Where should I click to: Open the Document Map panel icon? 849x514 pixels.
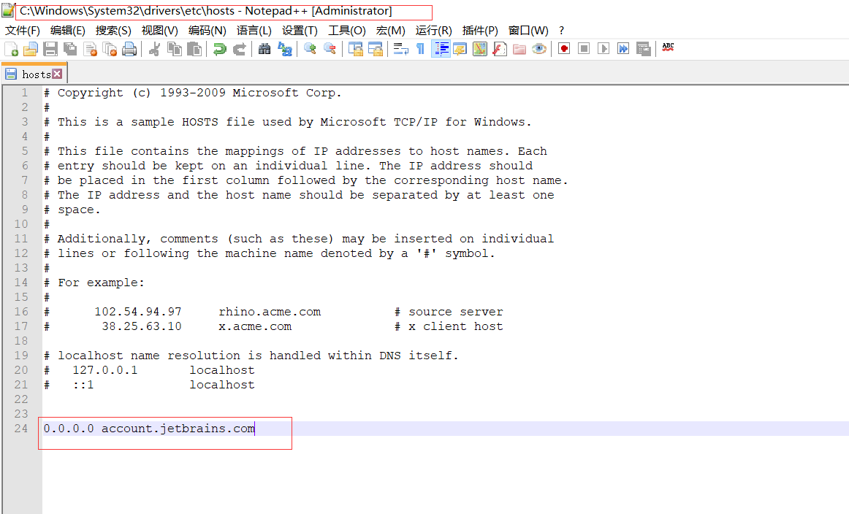[480, 49]
